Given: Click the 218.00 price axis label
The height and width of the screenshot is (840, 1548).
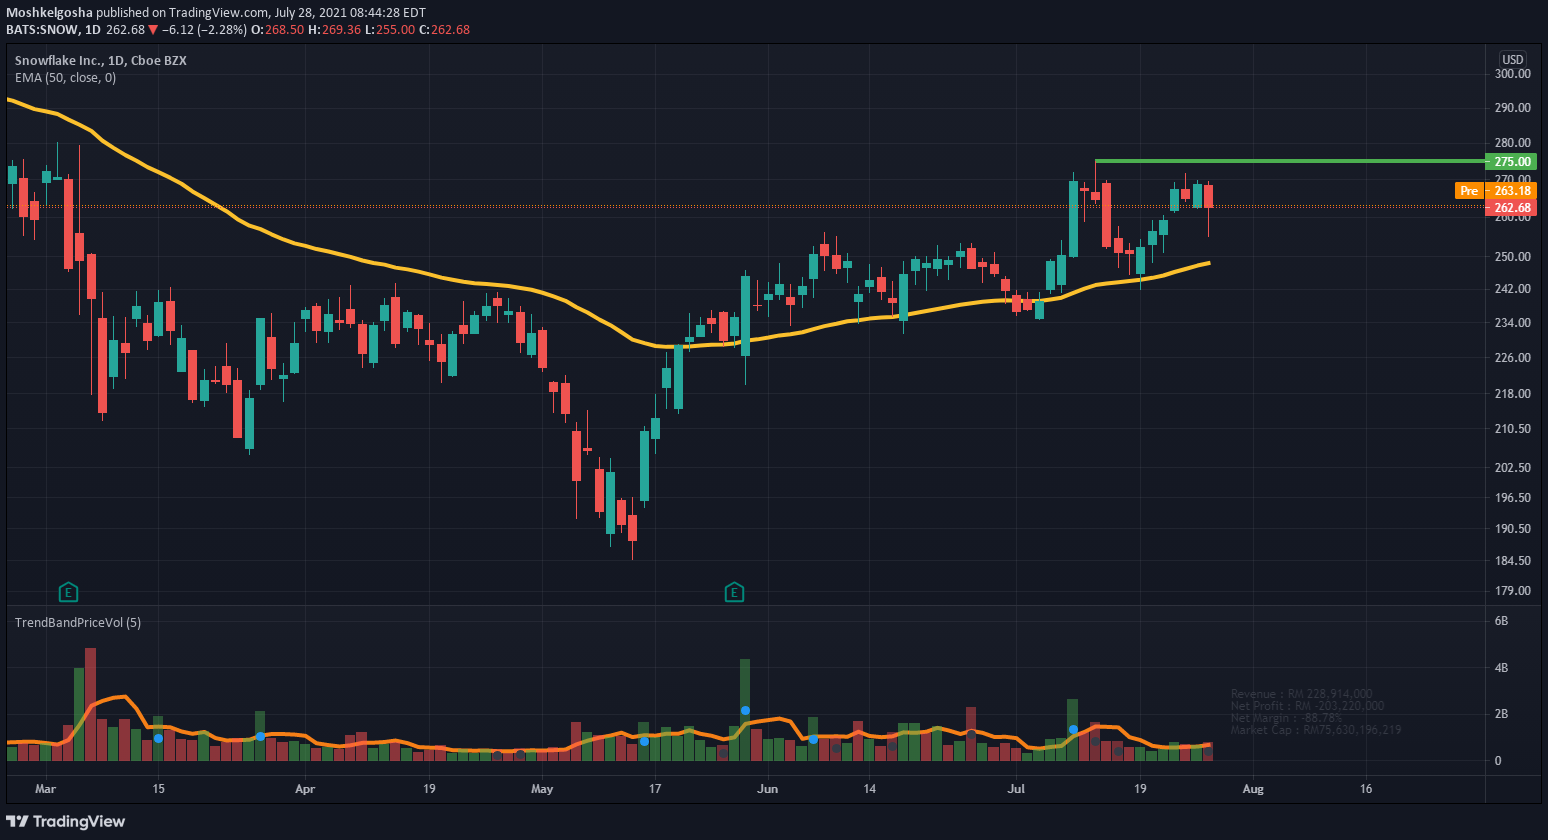Looking at the screenshot, I should [x=1513, y=394].
